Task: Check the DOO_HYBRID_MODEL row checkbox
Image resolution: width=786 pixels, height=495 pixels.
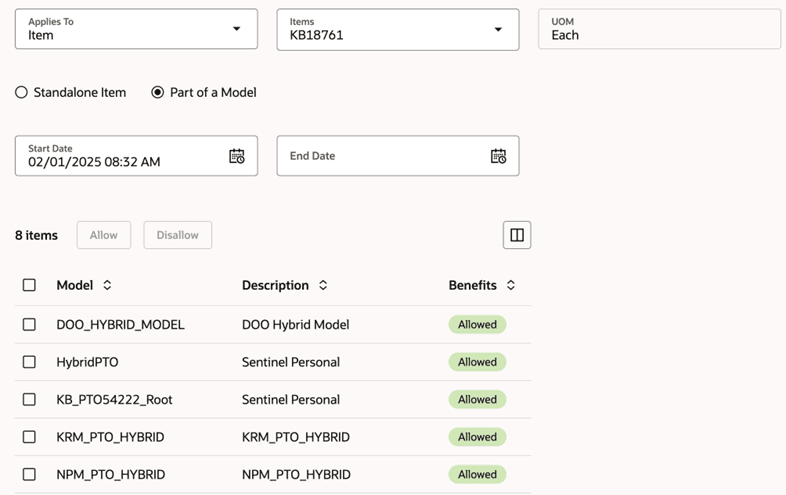Action: pyautogui.click(x=29, y=324)
